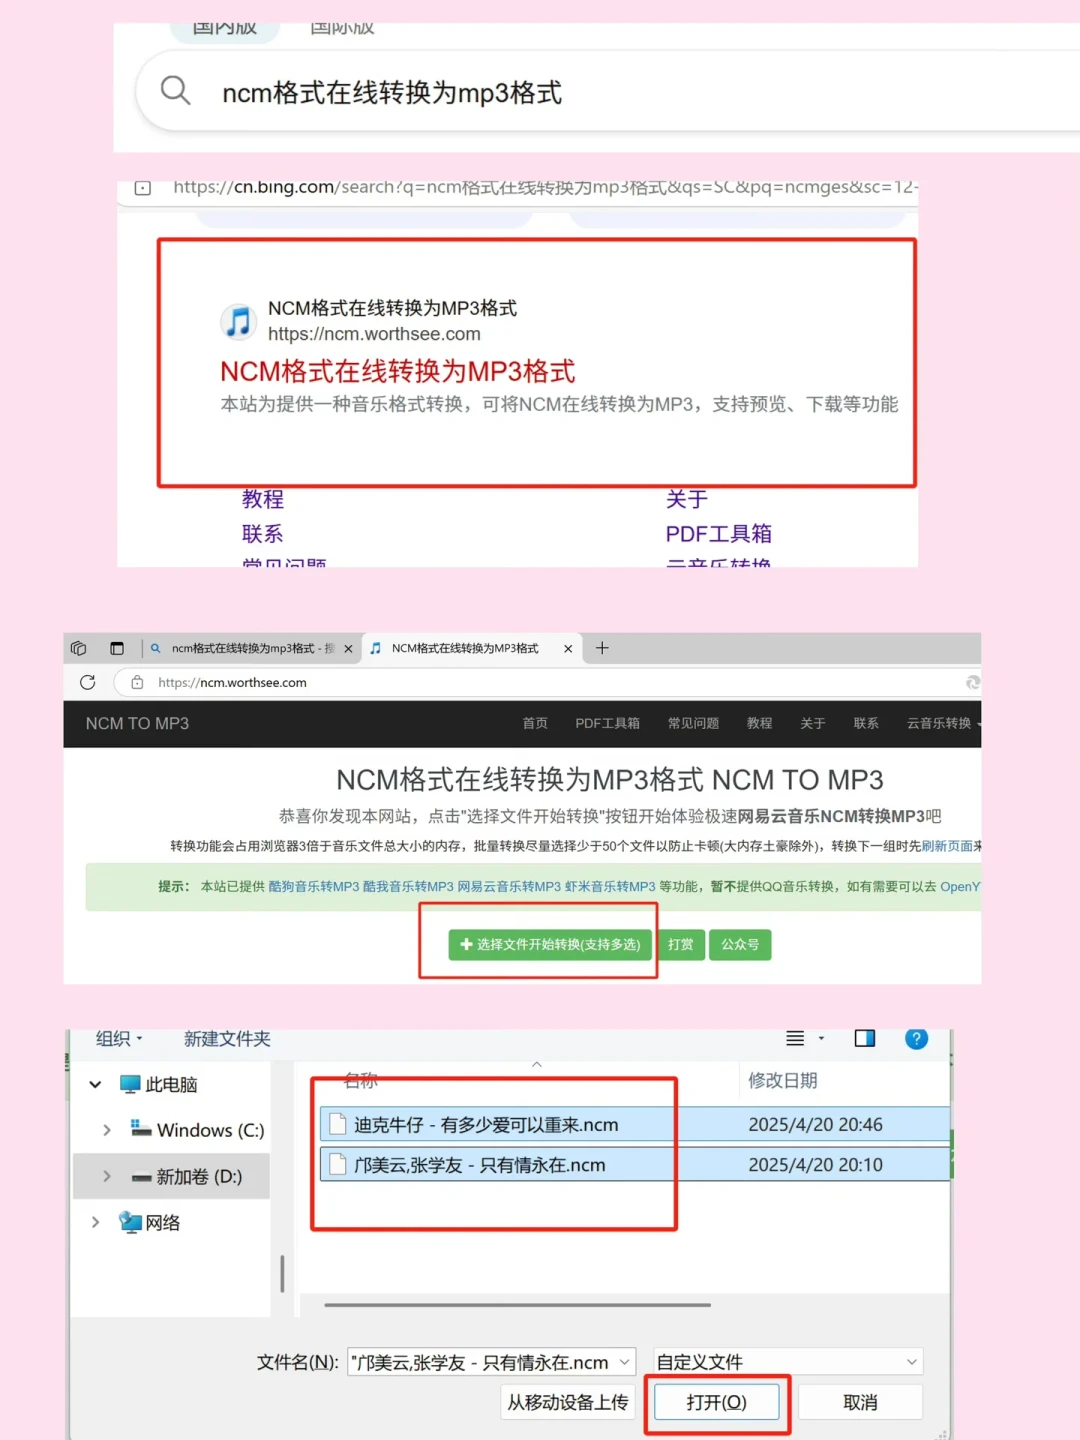Select the Windows (C:) drive
Image resolution: width=1080 pixels, height=1440 pixels.
198,1130
